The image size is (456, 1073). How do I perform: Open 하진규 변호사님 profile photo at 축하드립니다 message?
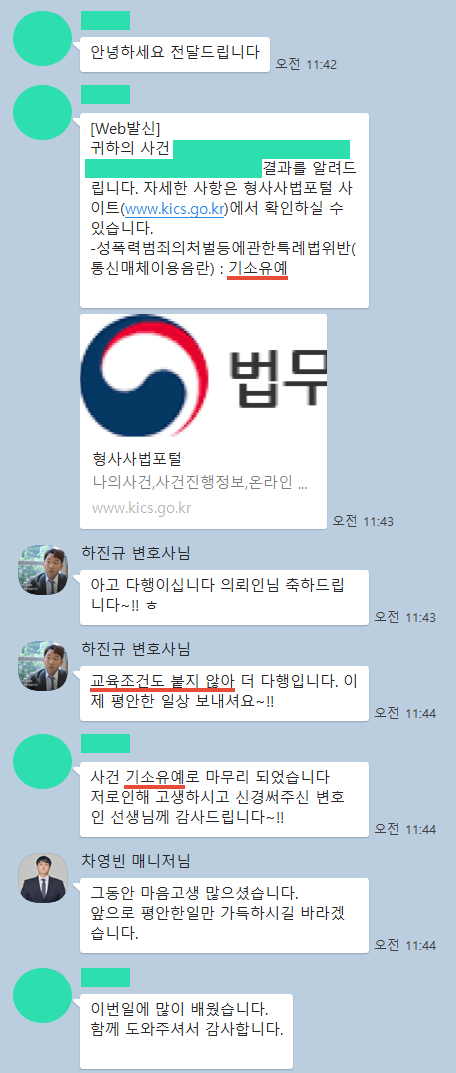[x=43, y=570]
